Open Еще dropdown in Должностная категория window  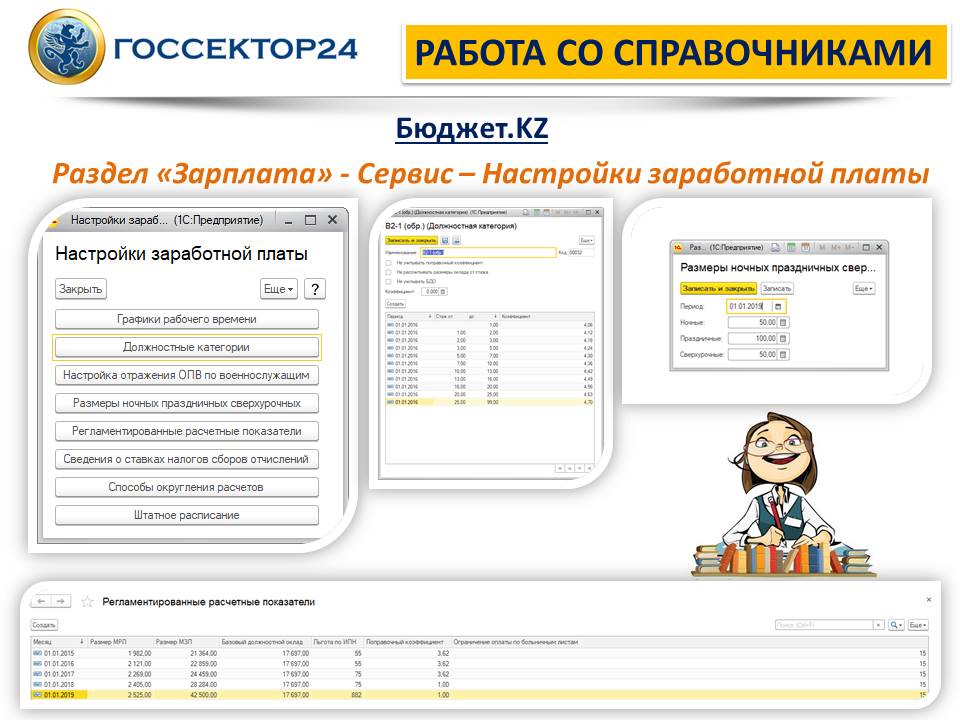coord(587,241)
